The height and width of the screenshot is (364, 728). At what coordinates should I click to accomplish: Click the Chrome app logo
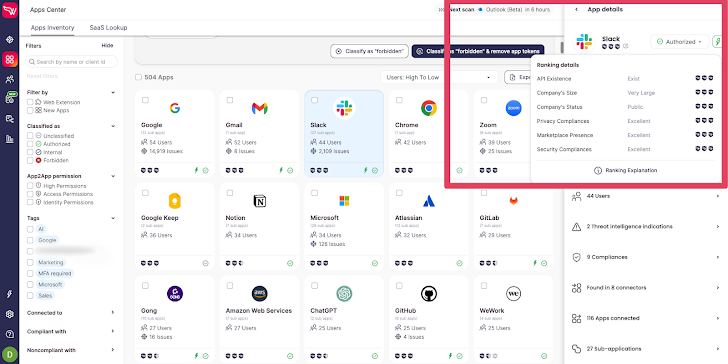(x=429, y=108)
